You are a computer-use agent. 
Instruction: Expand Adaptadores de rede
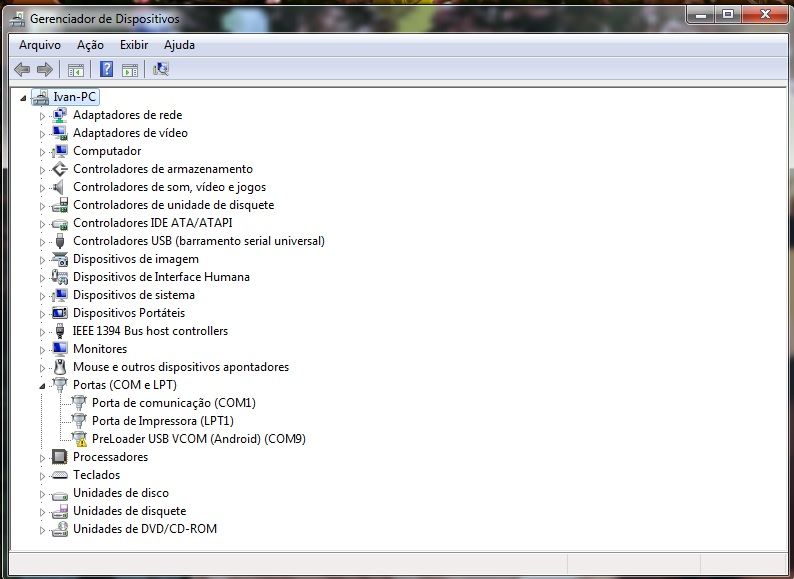click(42, 116)
